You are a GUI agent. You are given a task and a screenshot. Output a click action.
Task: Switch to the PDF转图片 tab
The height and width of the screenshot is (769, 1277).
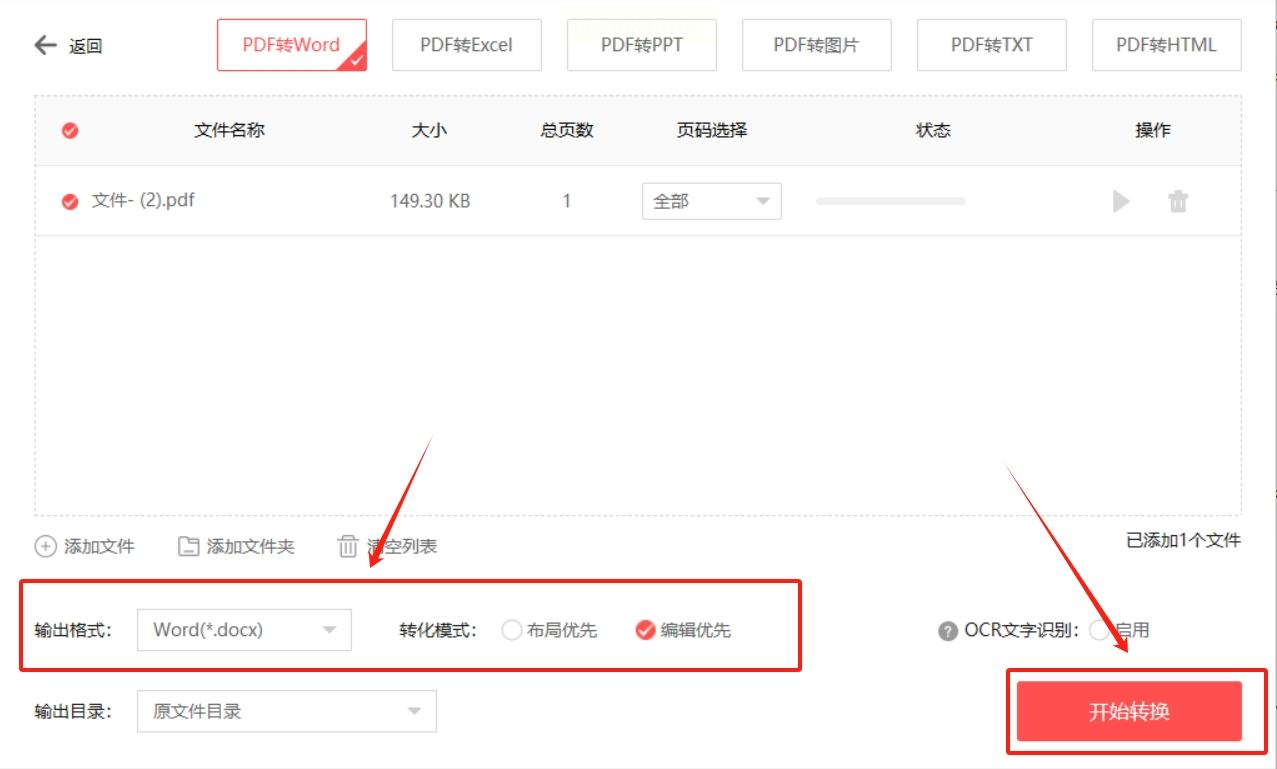point(816,45)
